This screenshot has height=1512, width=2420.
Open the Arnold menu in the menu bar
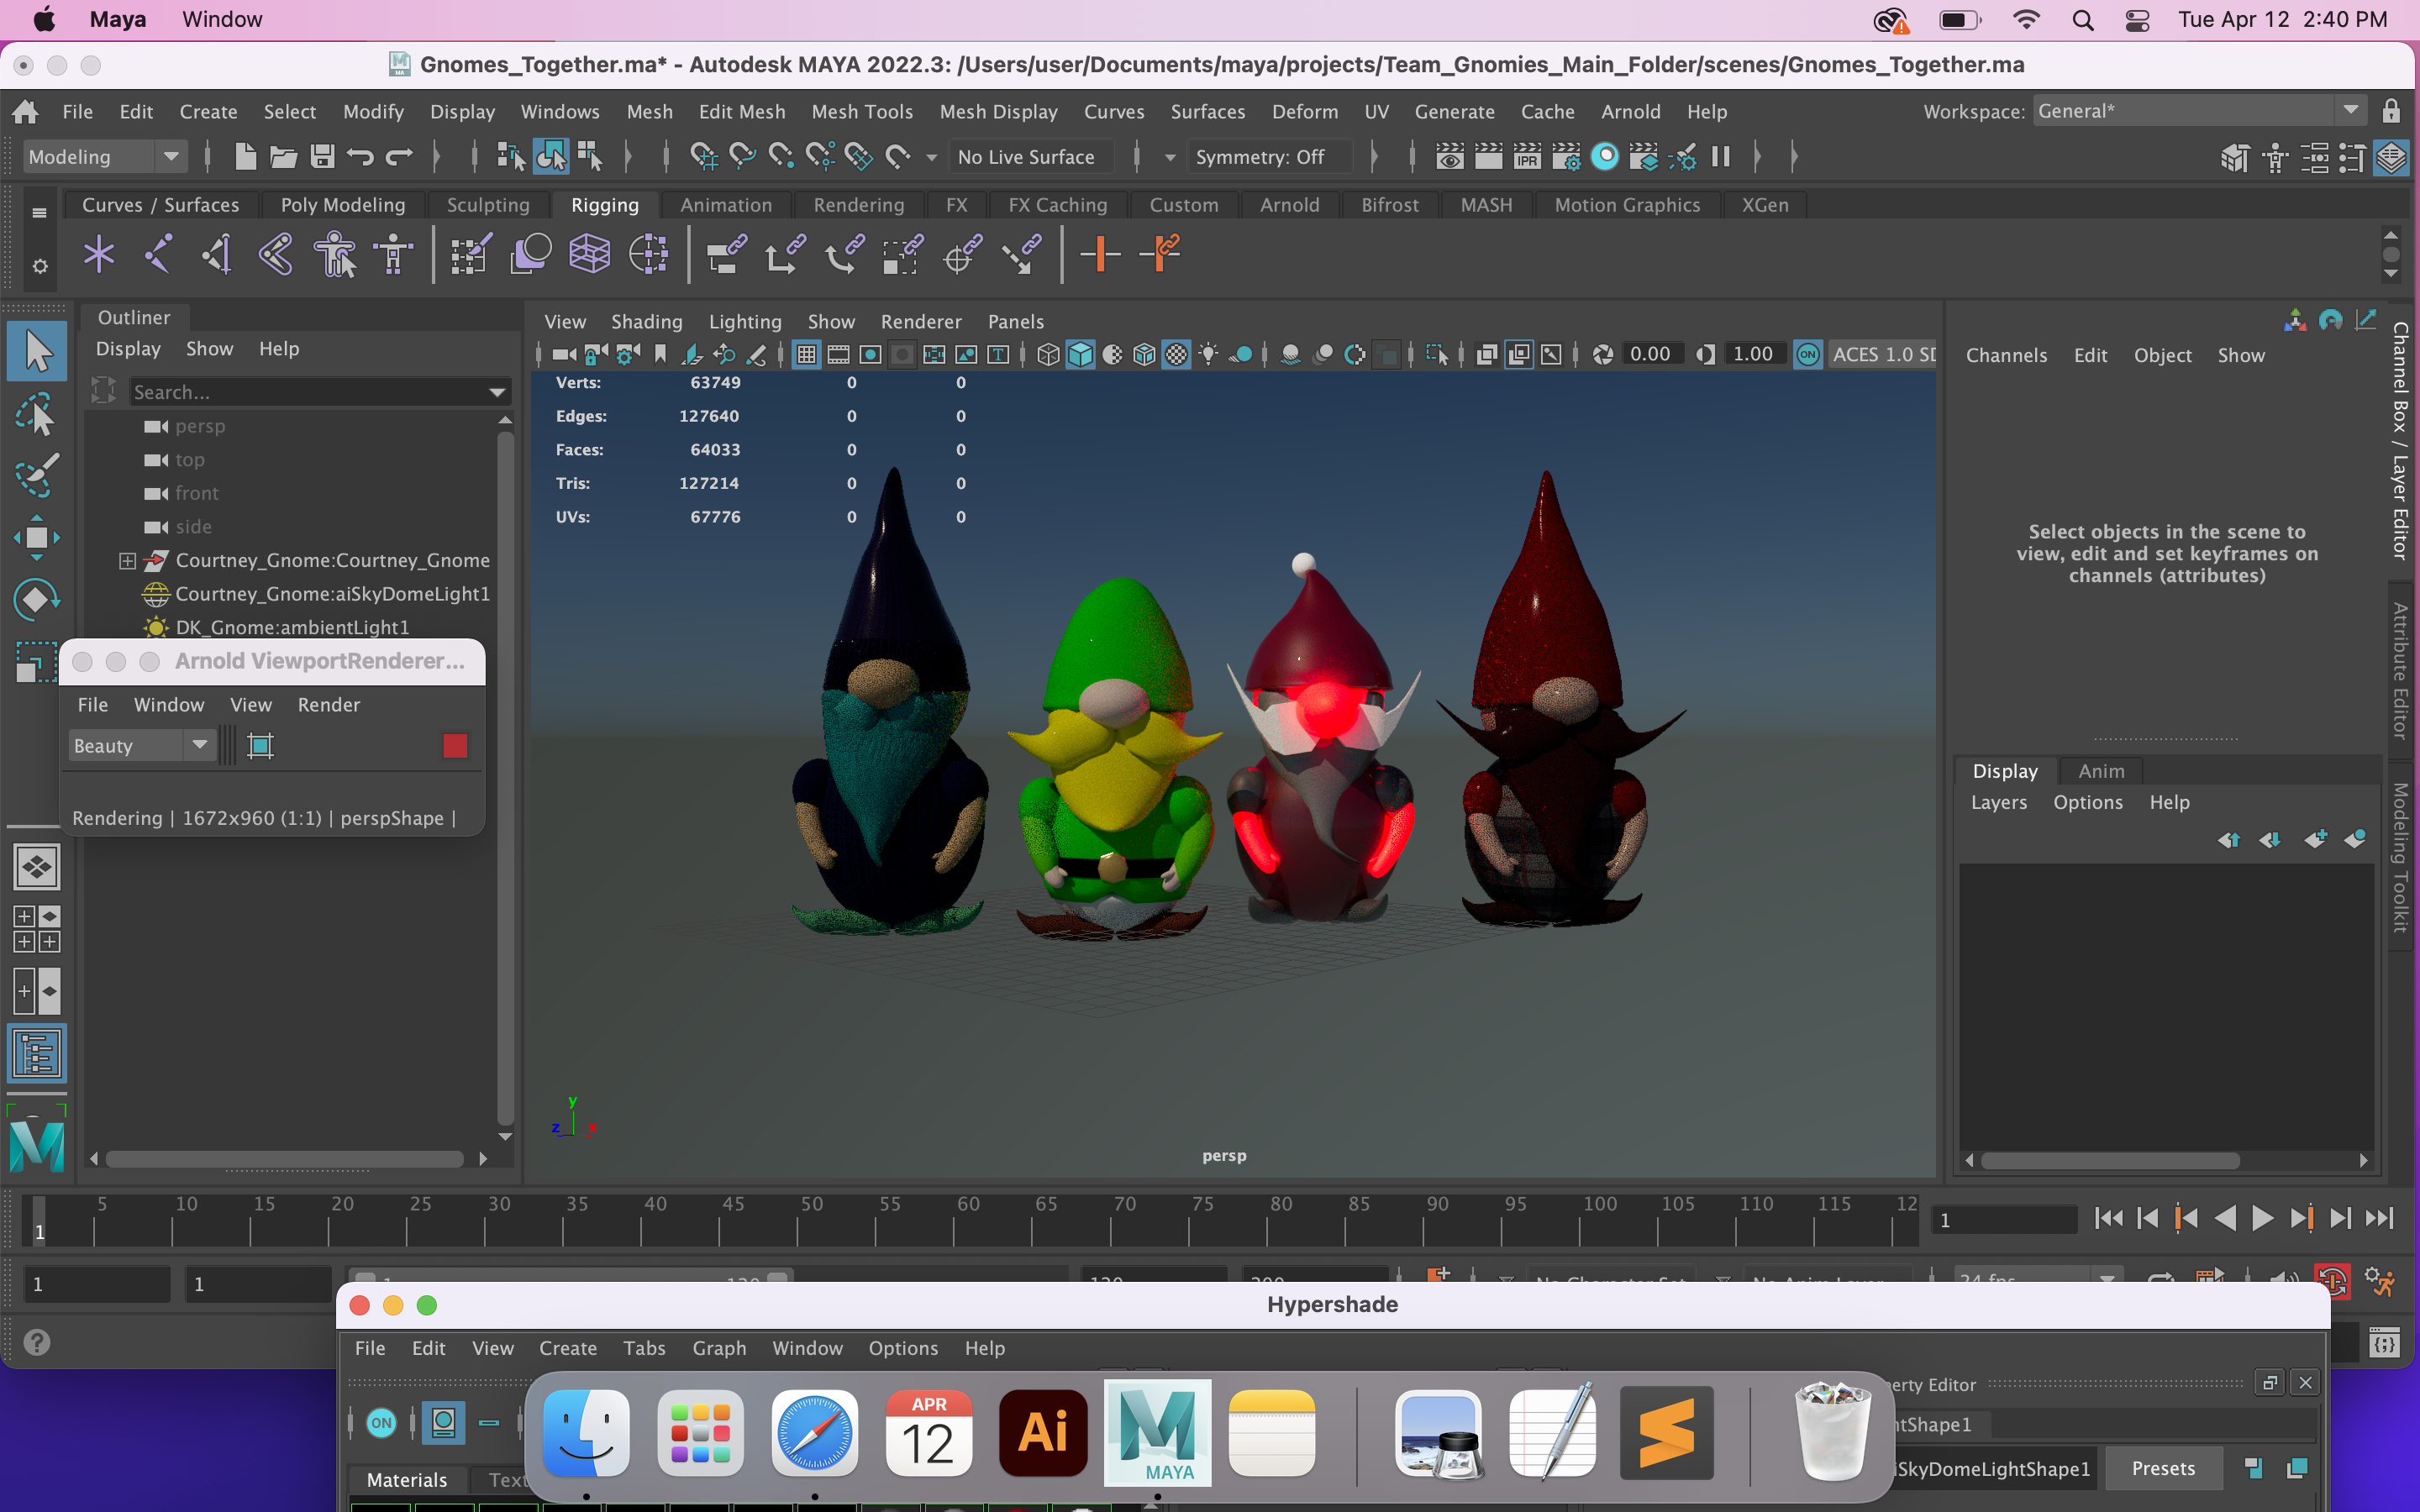1630,111
